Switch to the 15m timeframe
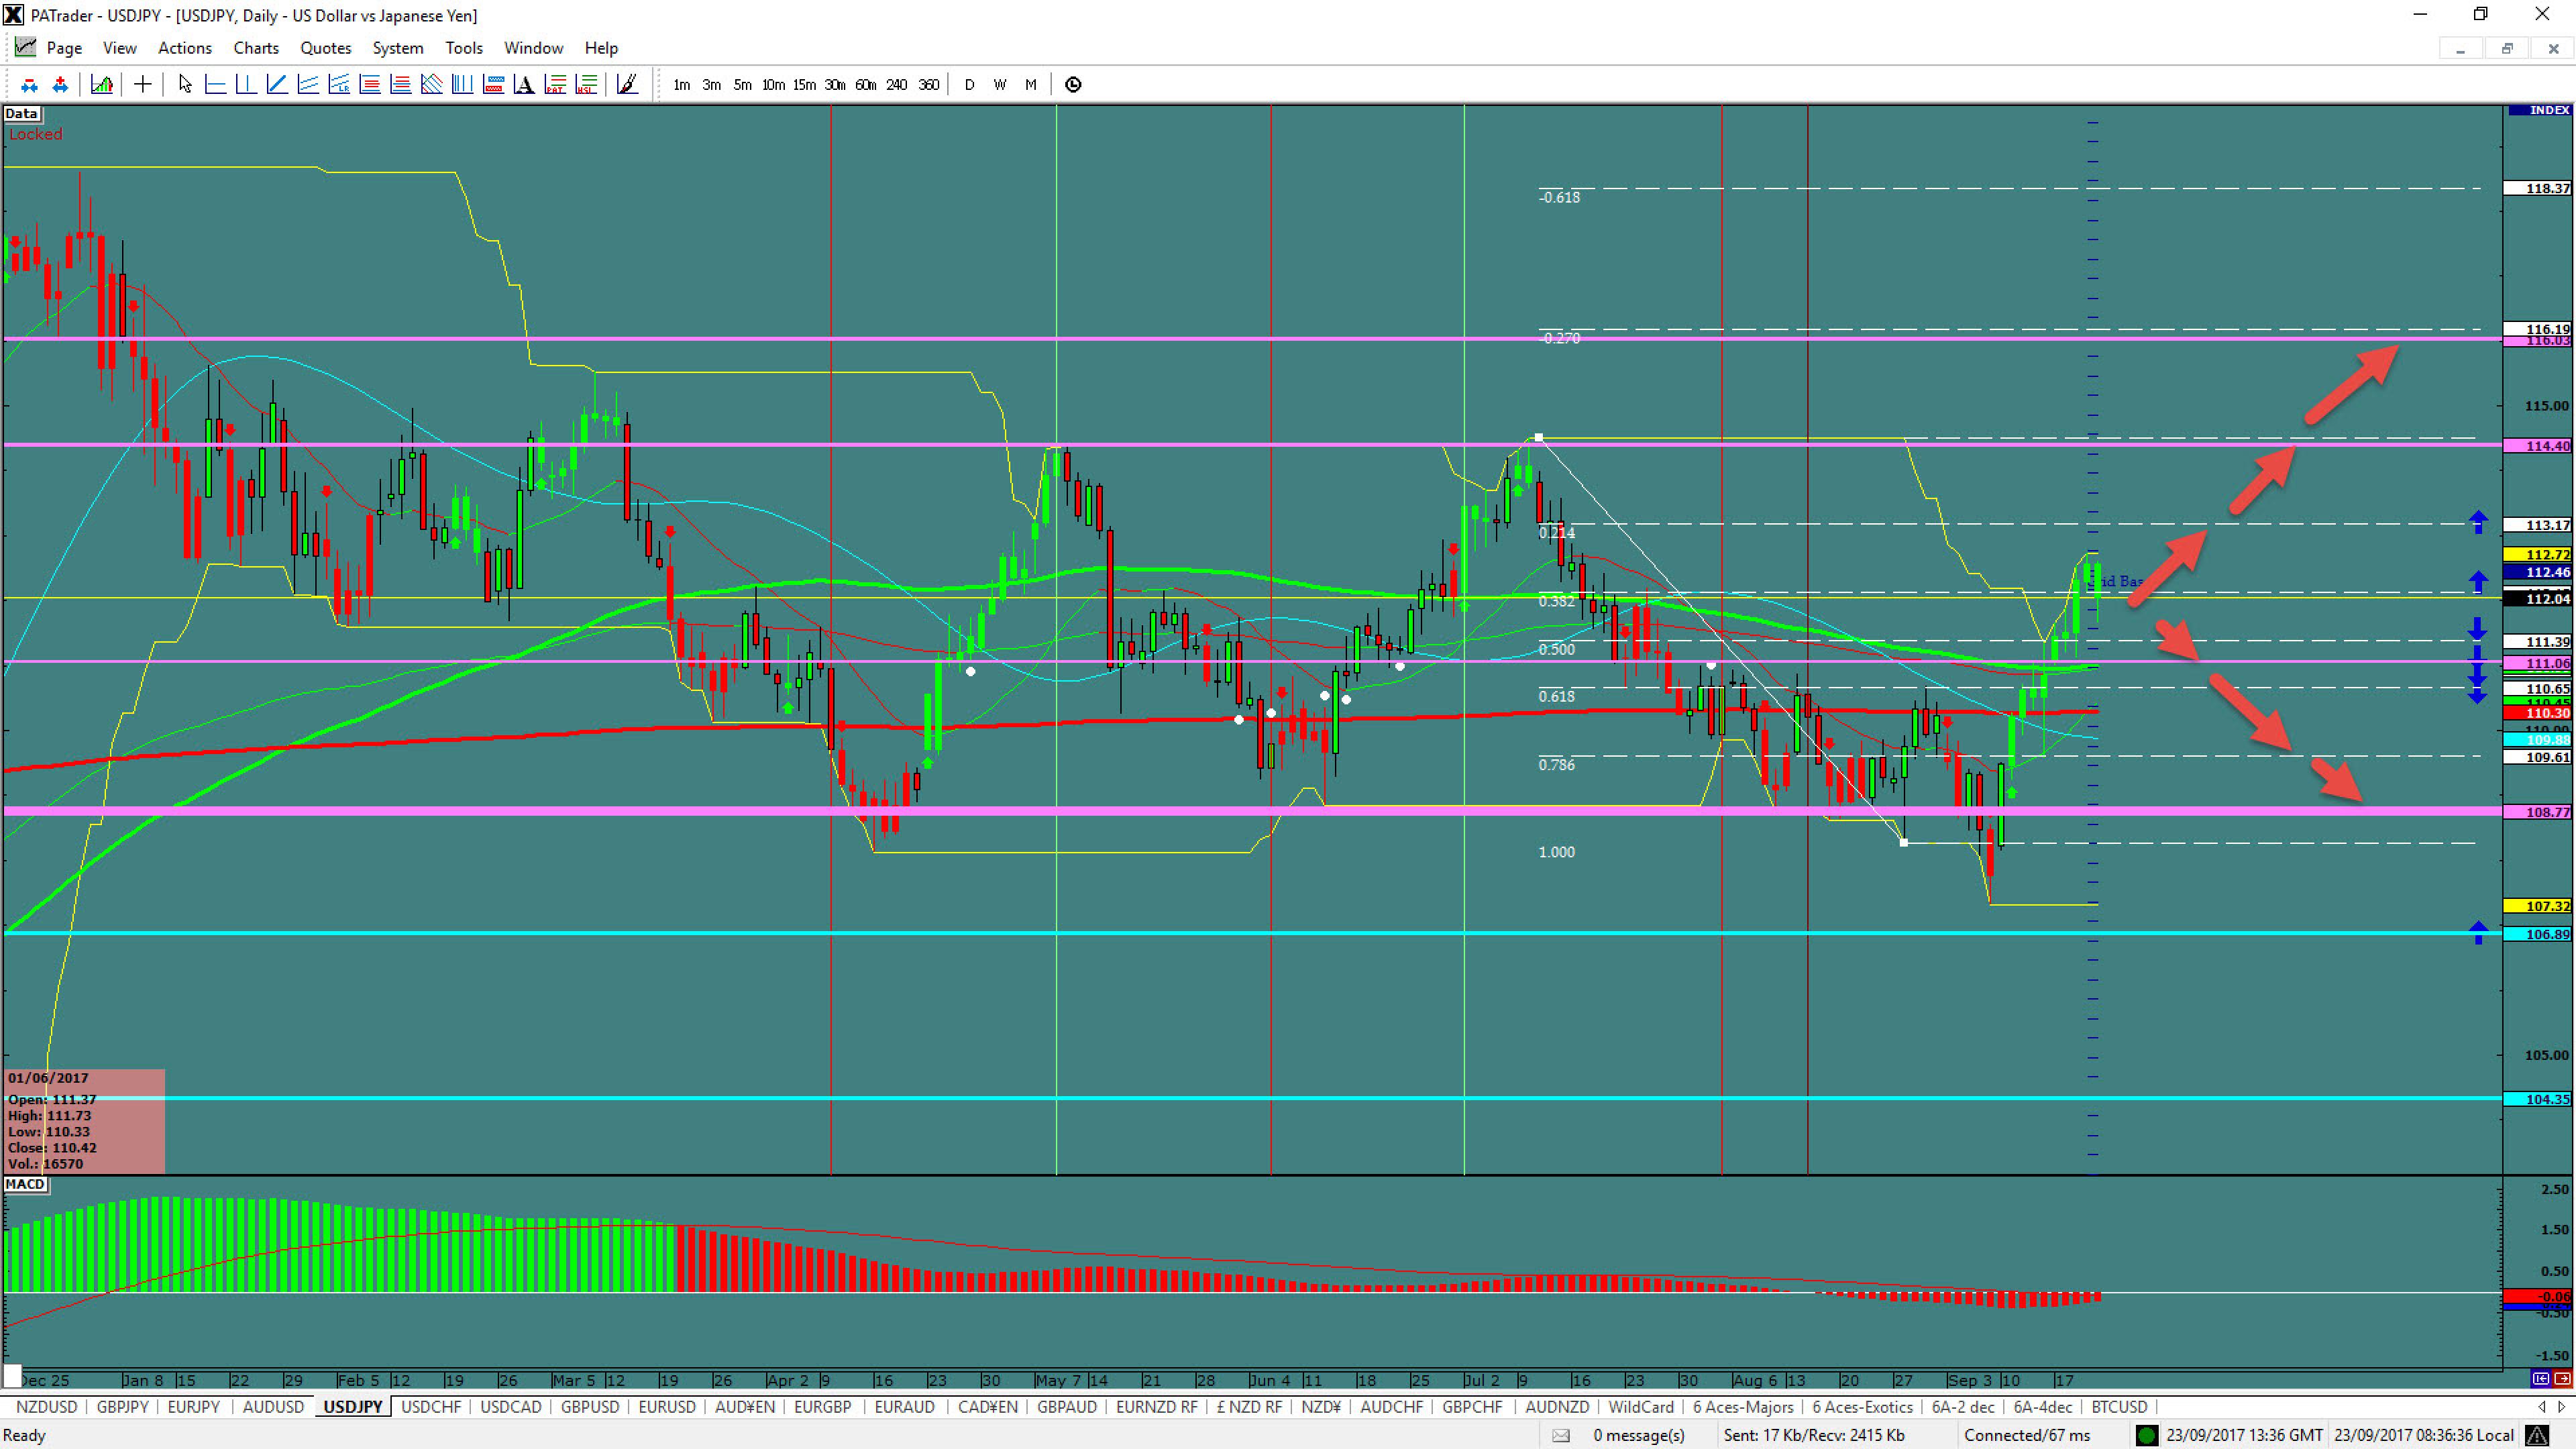Viewport: 2576px width, 1449px height. click(x=804, y=85)
